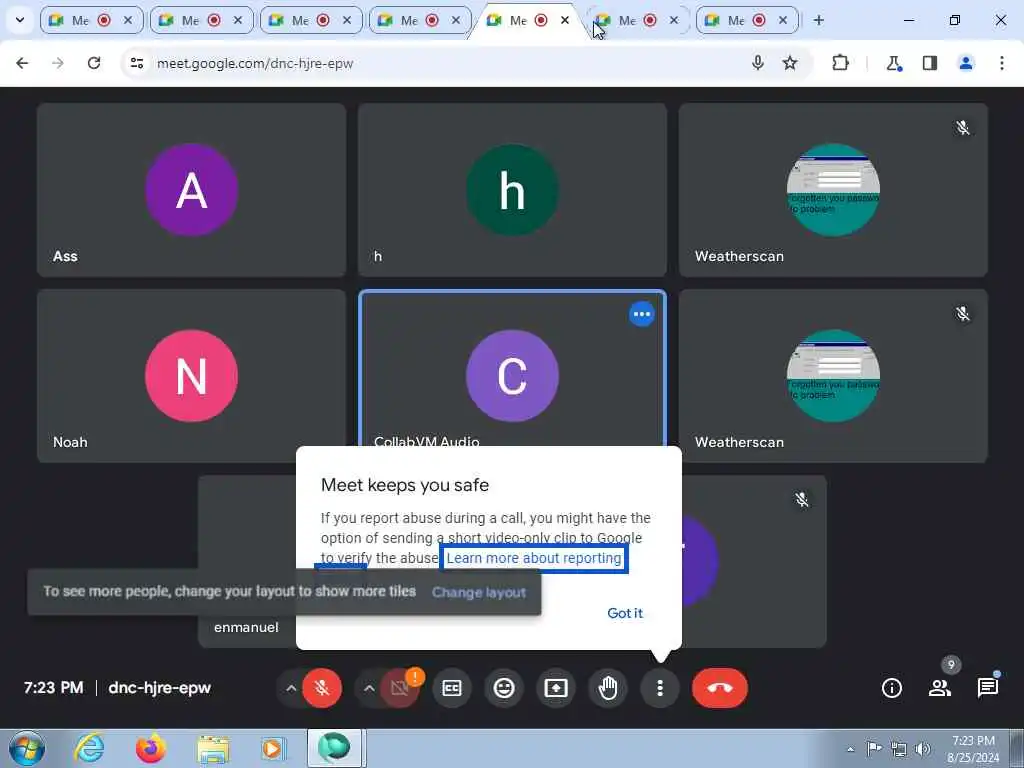Go back with browser back arrow
This screenshot has height=768, width=1024.
point(22,63)
